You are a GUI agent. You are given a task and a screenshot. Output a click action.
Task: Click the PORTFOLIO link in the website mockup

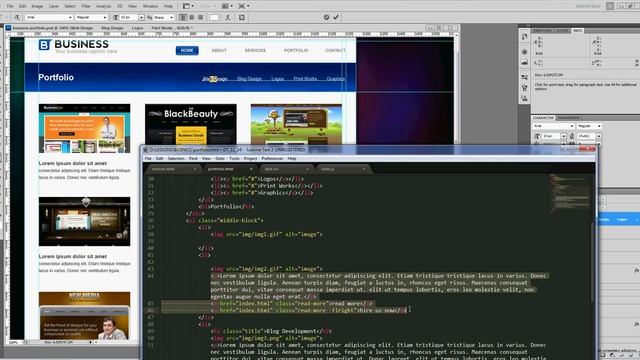click(296, 50)
